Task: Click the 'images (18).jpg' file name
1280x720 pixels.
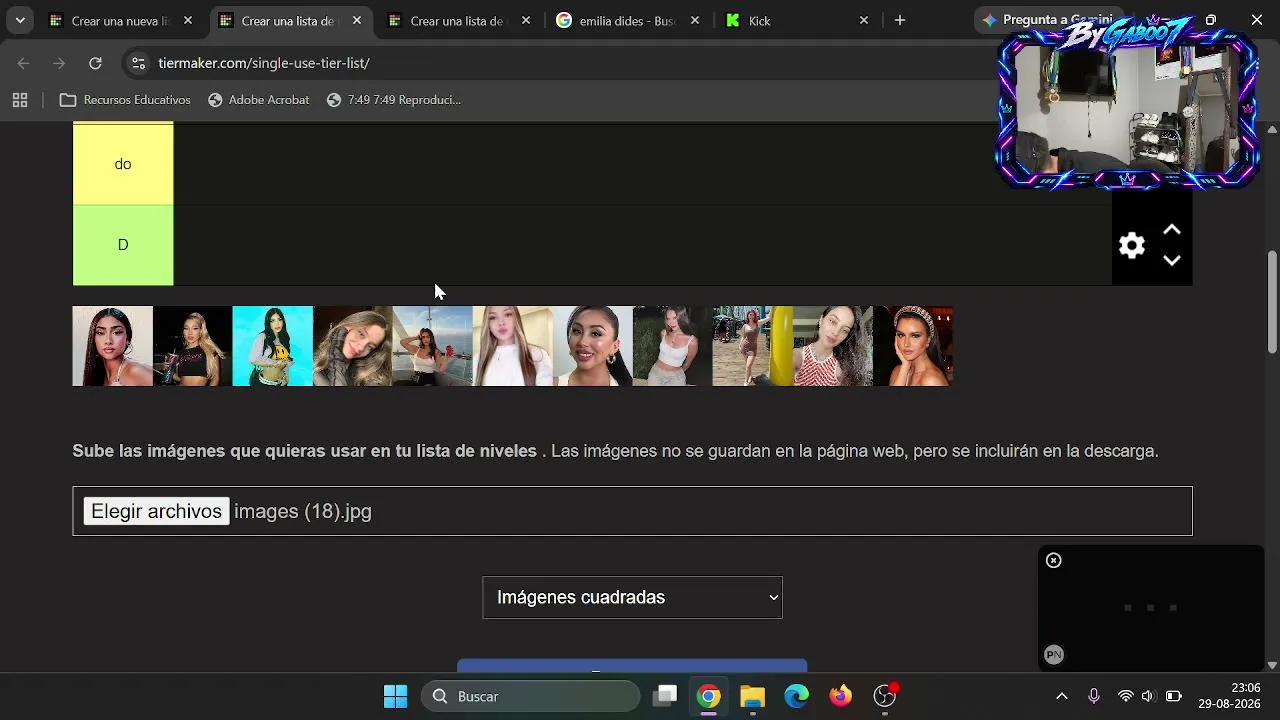Action: (x=303, y=511)
